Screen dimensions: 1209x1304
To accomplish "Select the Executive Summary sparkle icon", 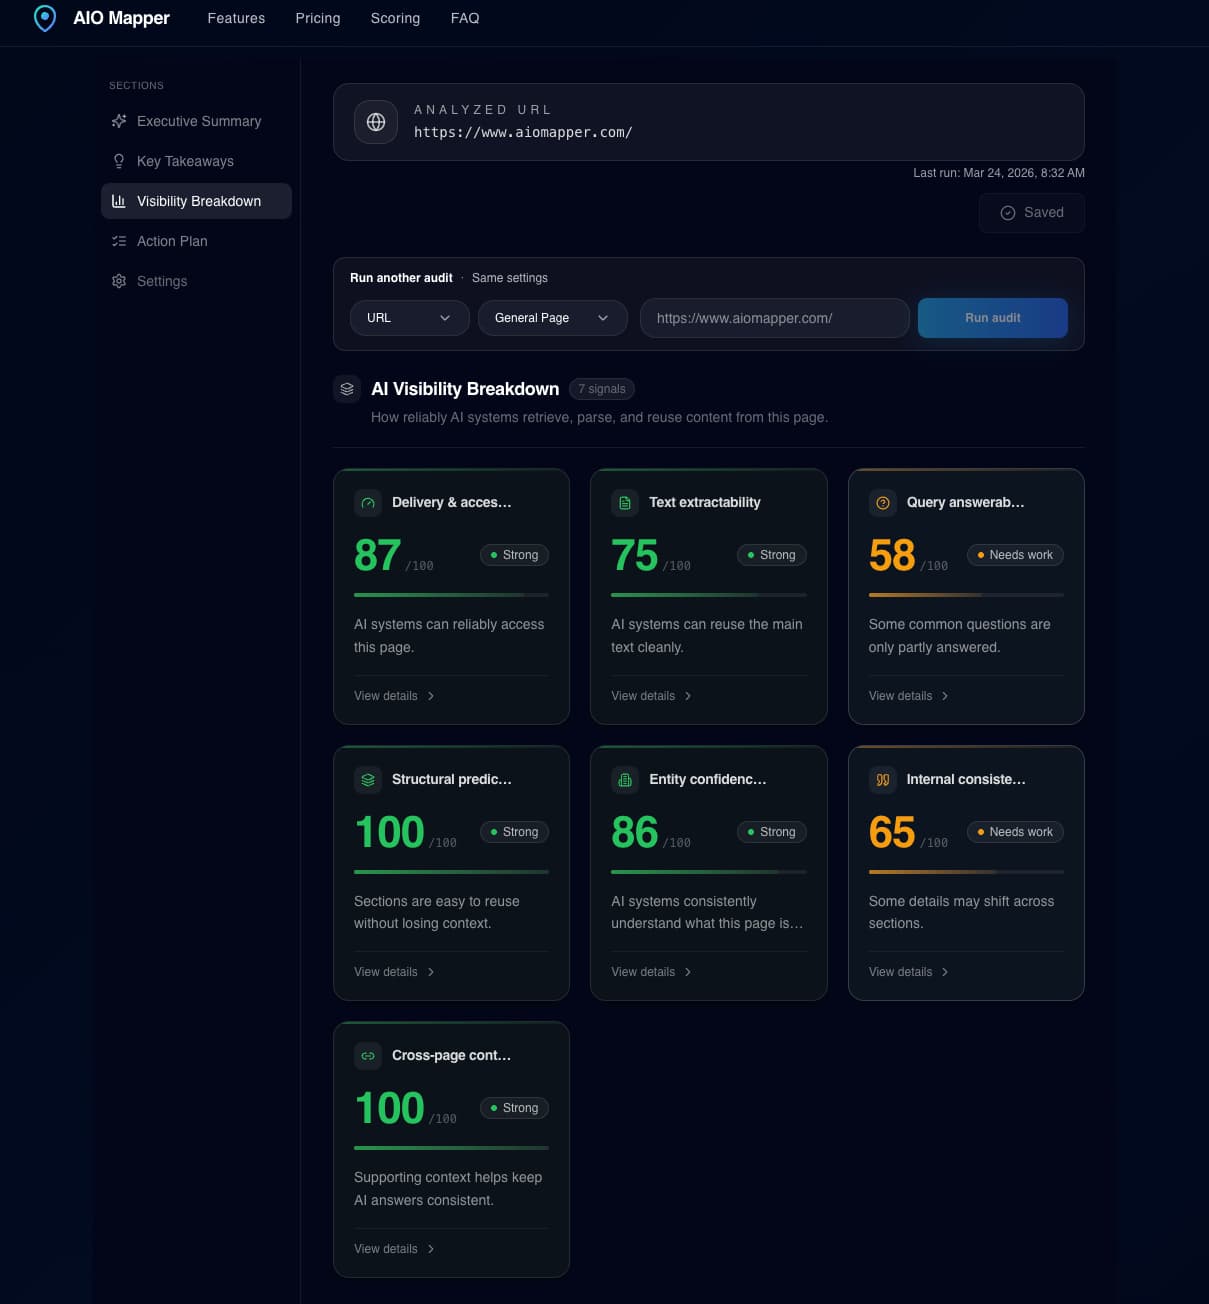I will coord(118,121).
